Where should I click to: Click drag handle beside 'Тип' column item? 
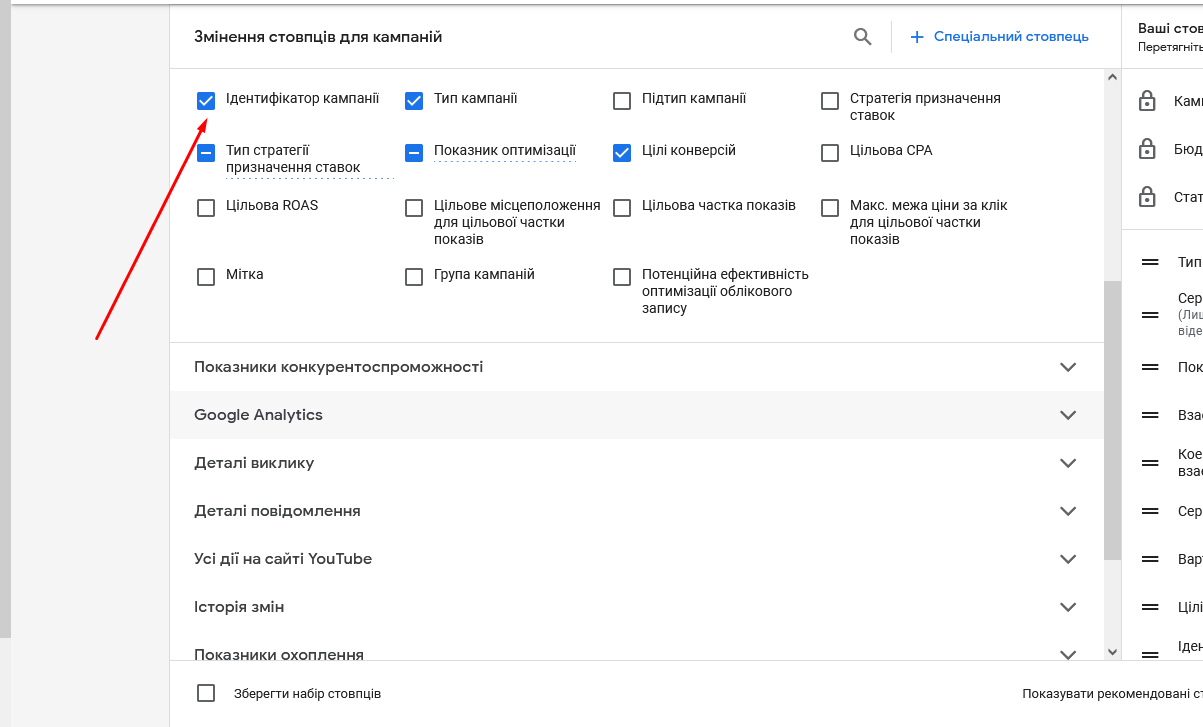click(1150, 262)
